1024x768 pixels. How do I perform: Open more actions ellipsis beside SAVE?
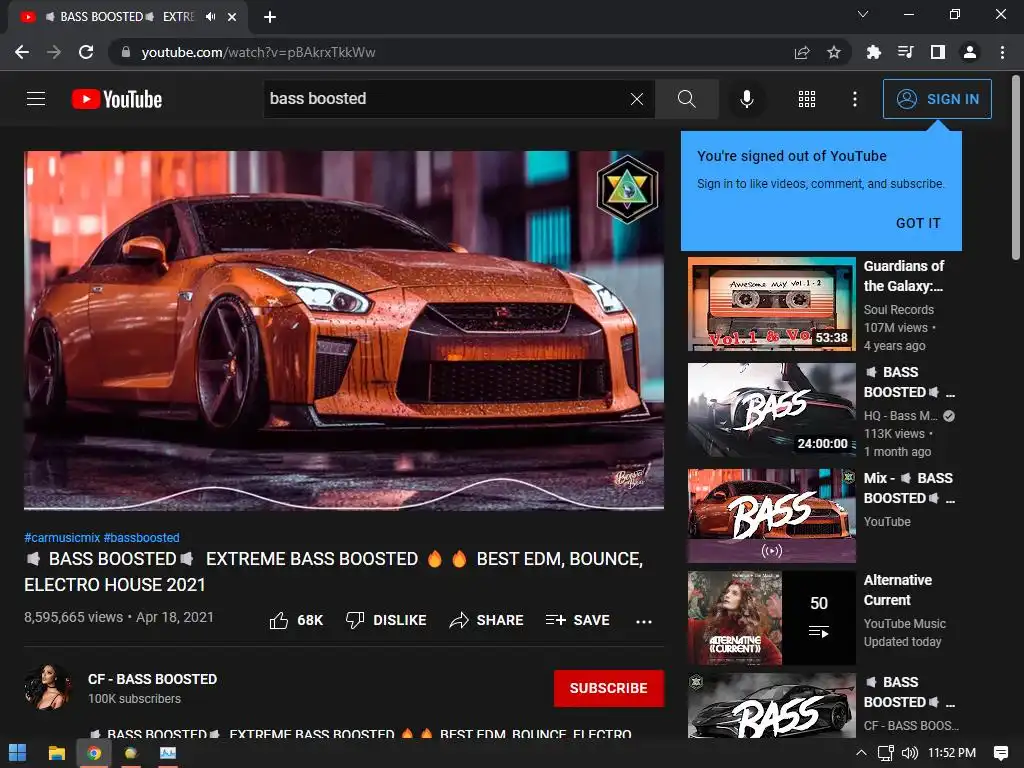click(x=644, y=621)
